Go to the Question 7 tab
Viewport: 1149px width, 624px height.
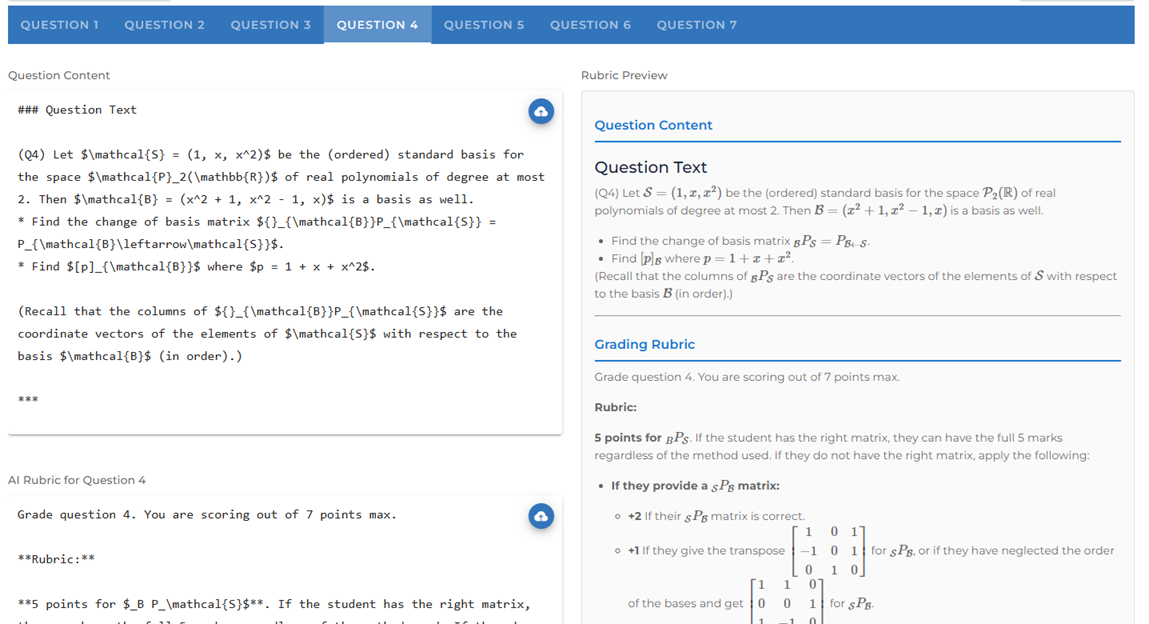(696, 25)
